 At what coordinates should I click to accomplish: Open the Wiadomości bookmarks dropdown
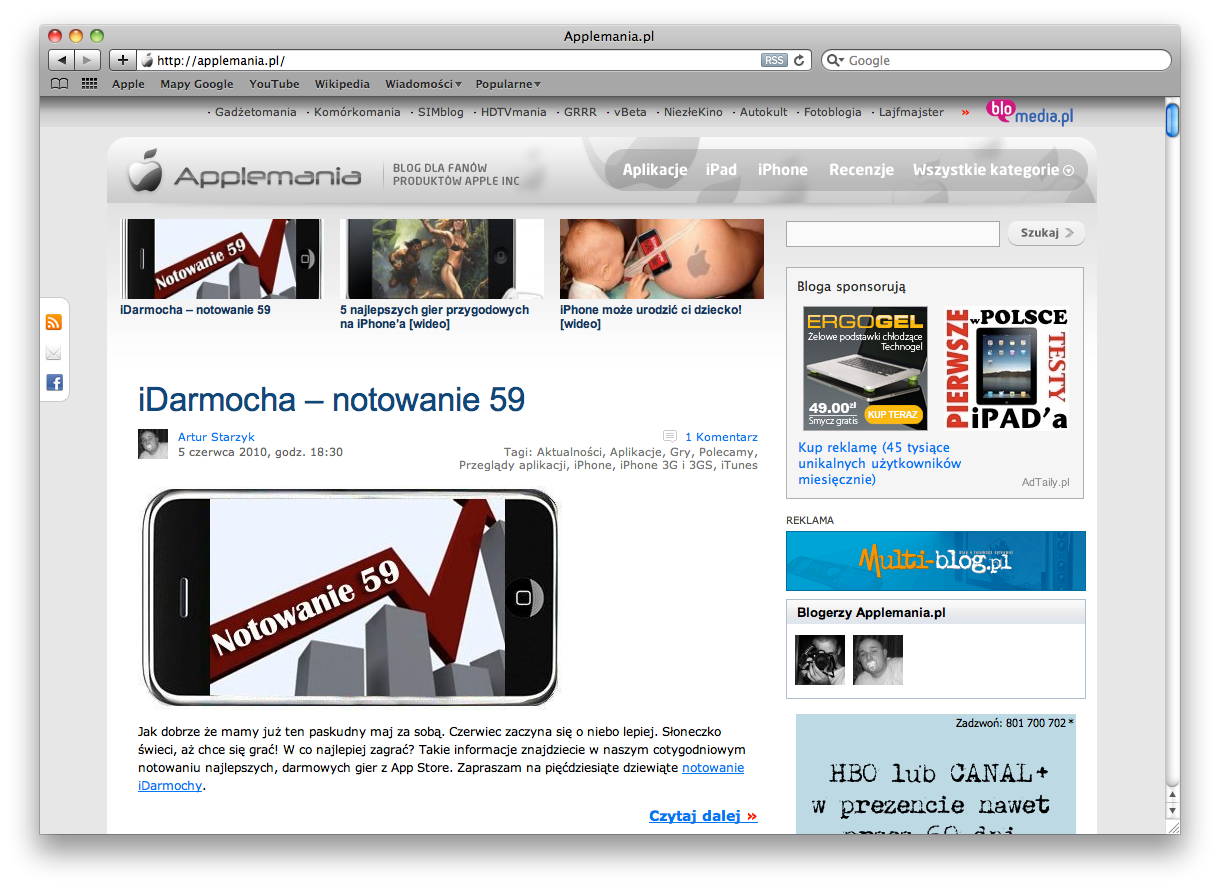(423, 84)
